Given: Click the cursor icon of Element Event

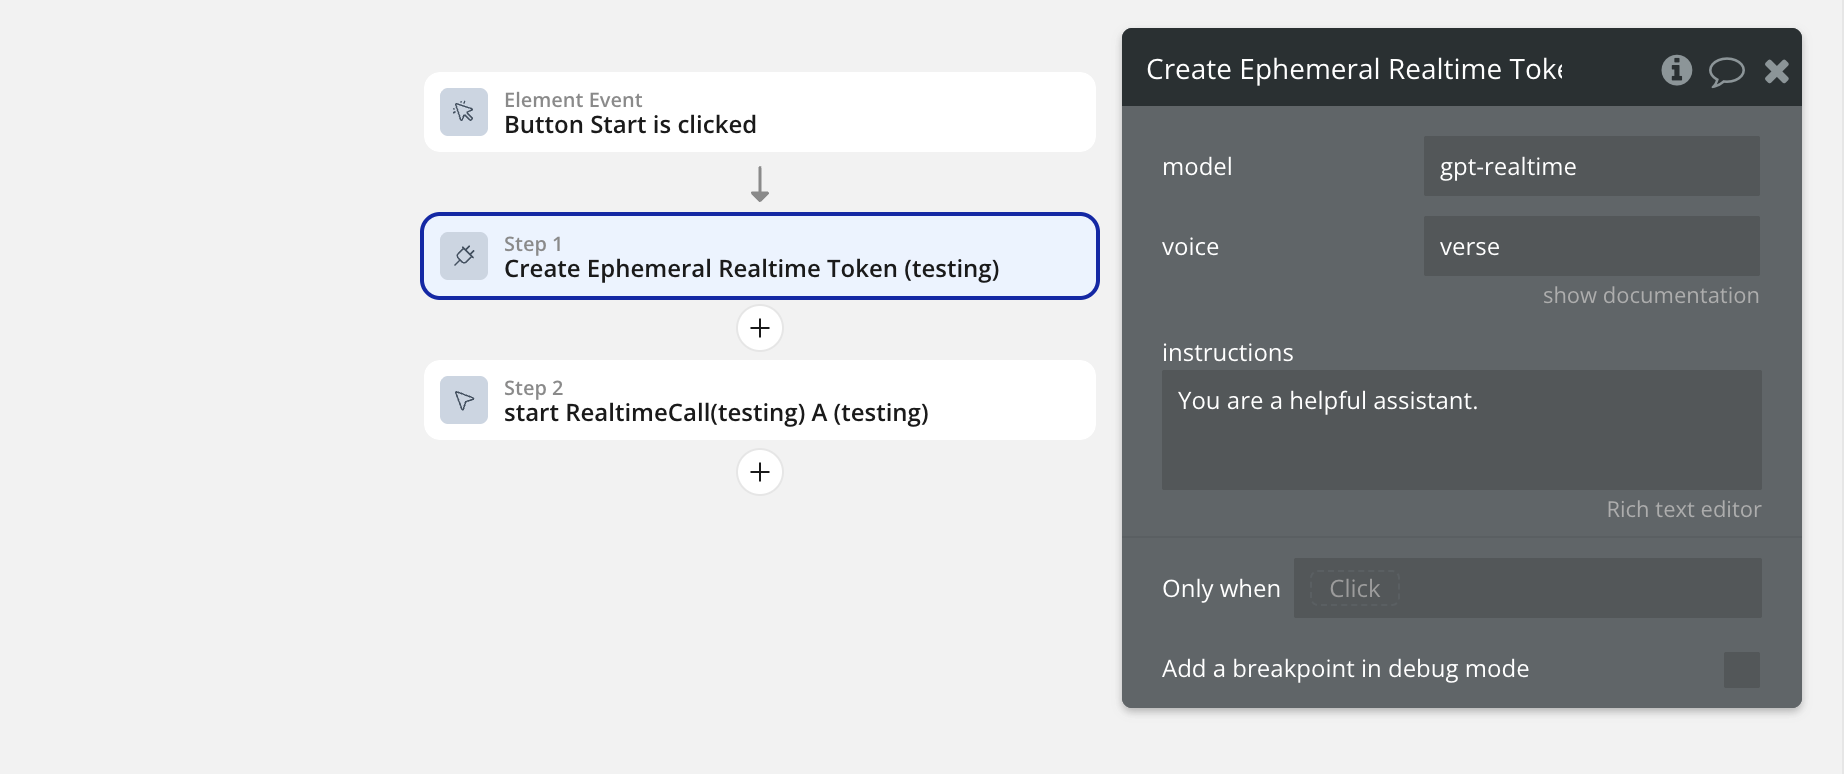Looking at the screenshot, I should tap(464, 112).
